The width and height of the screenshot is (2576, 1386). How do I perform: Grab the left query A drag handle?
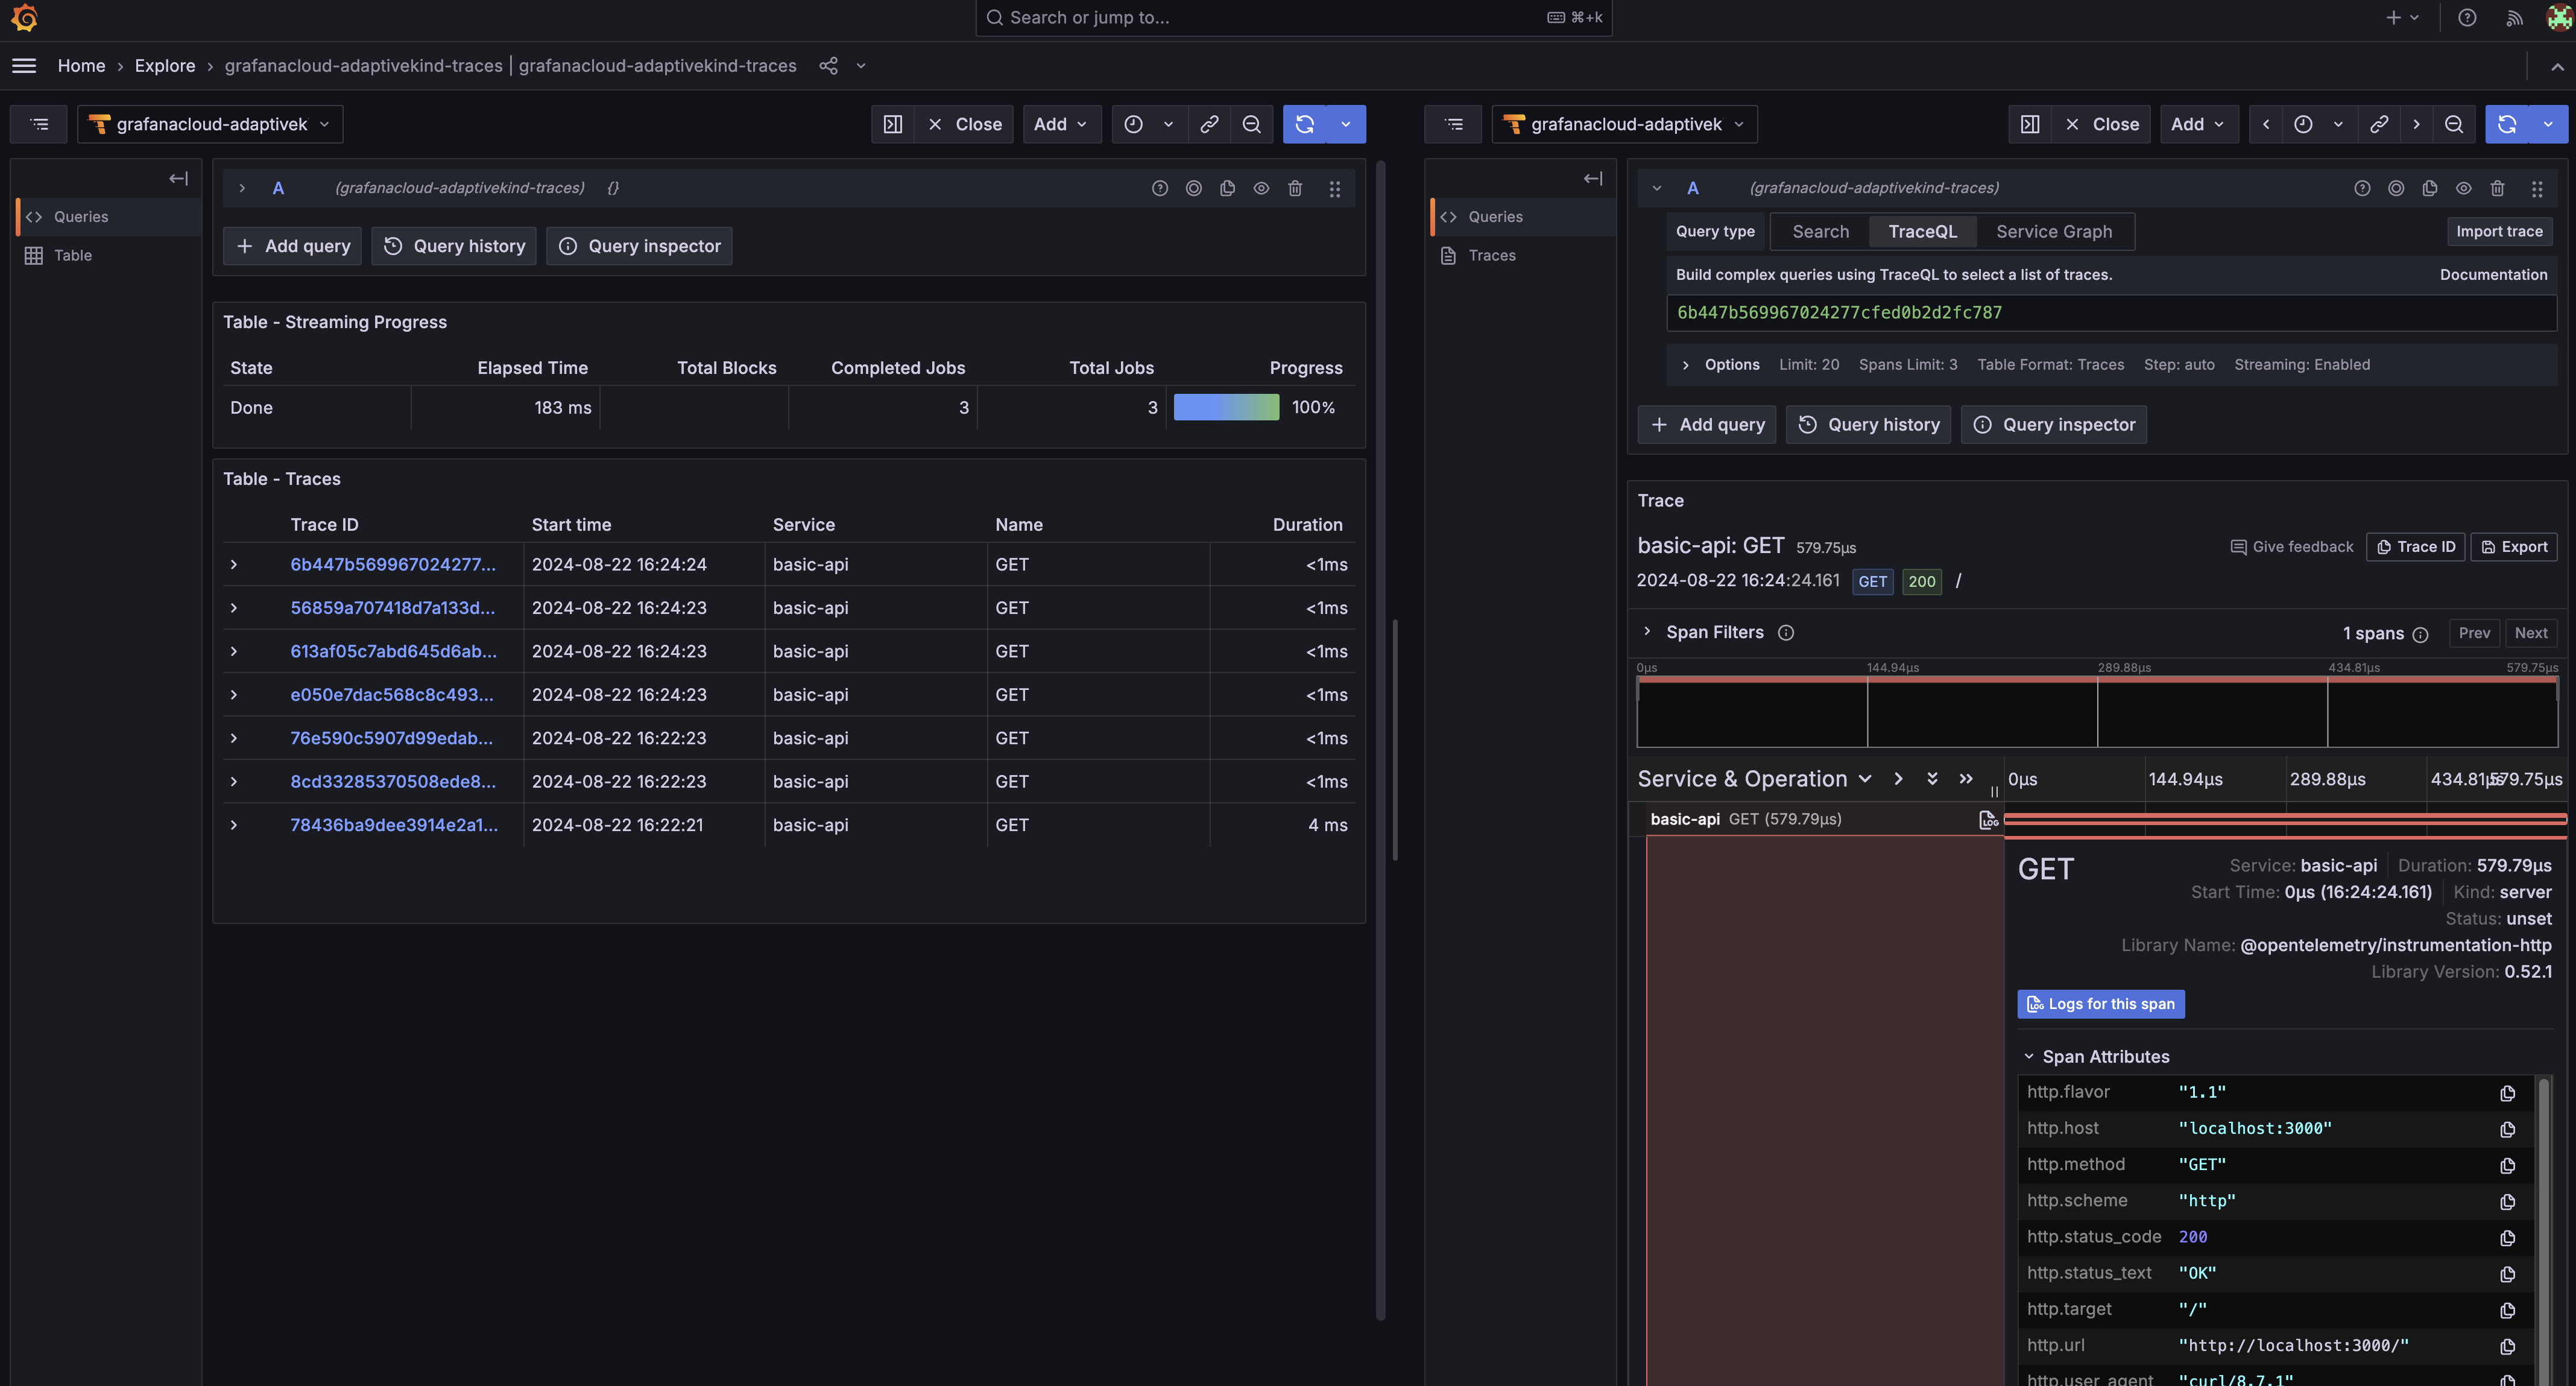click(1334, 188)
